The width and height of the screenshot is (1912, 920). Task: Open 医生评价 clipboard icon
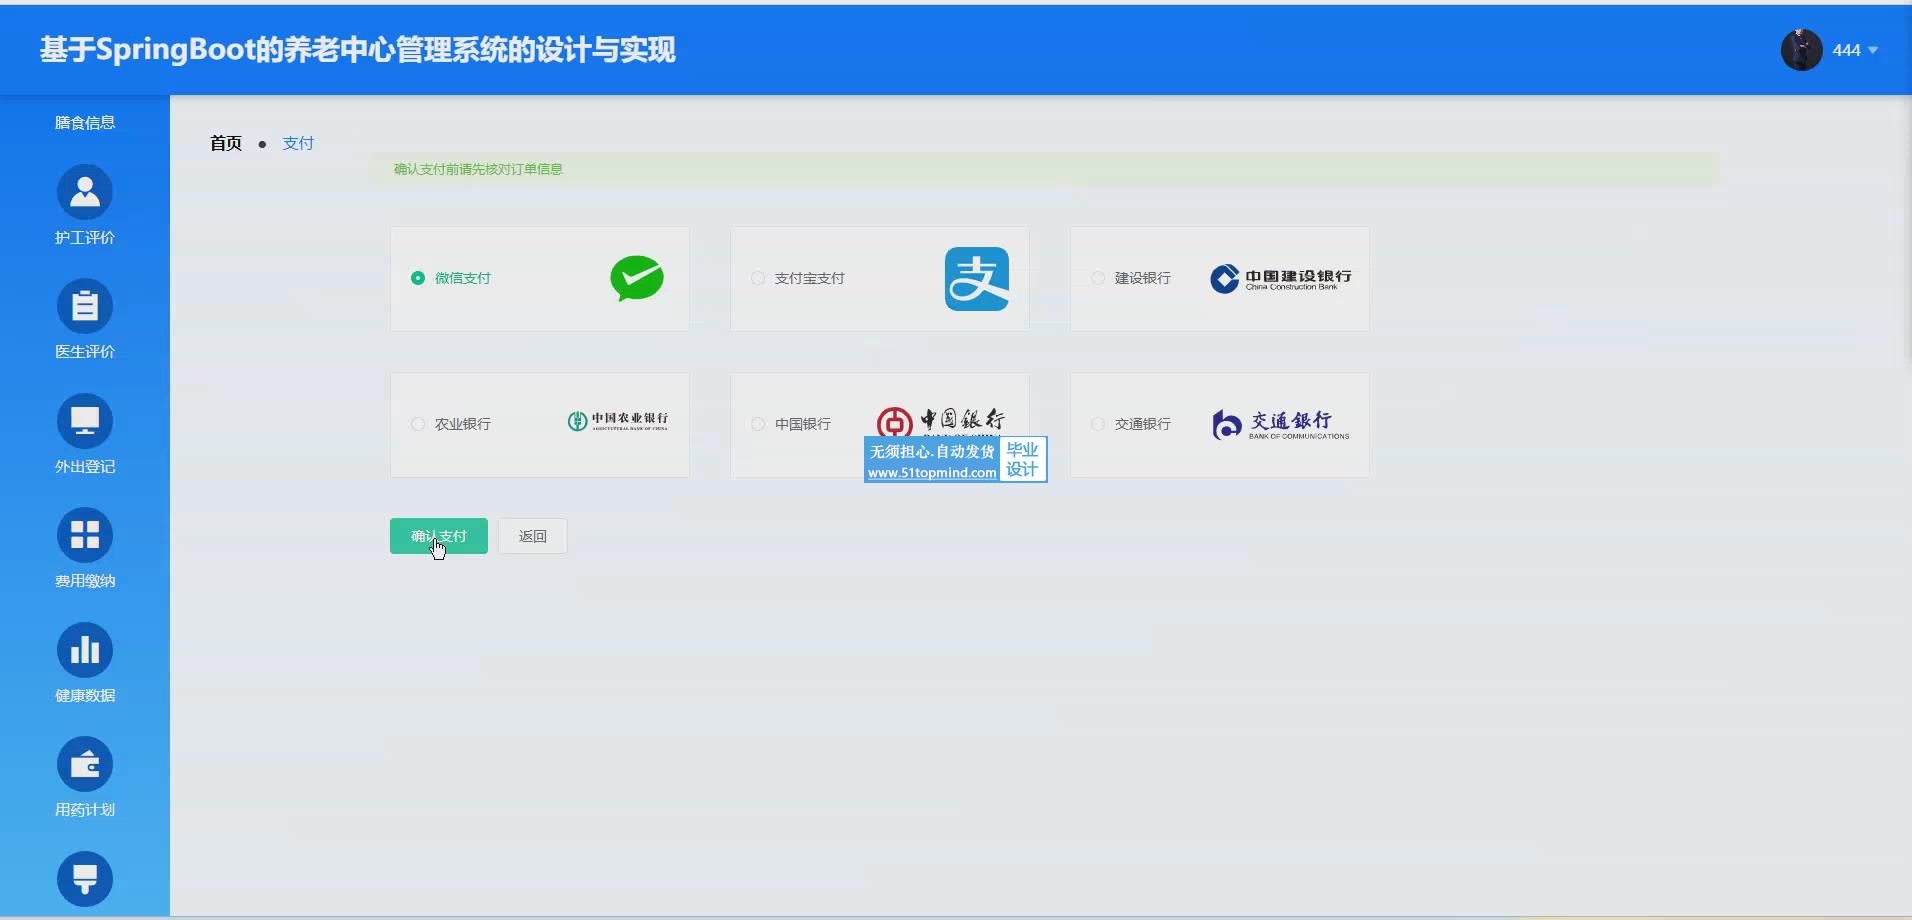85,306
